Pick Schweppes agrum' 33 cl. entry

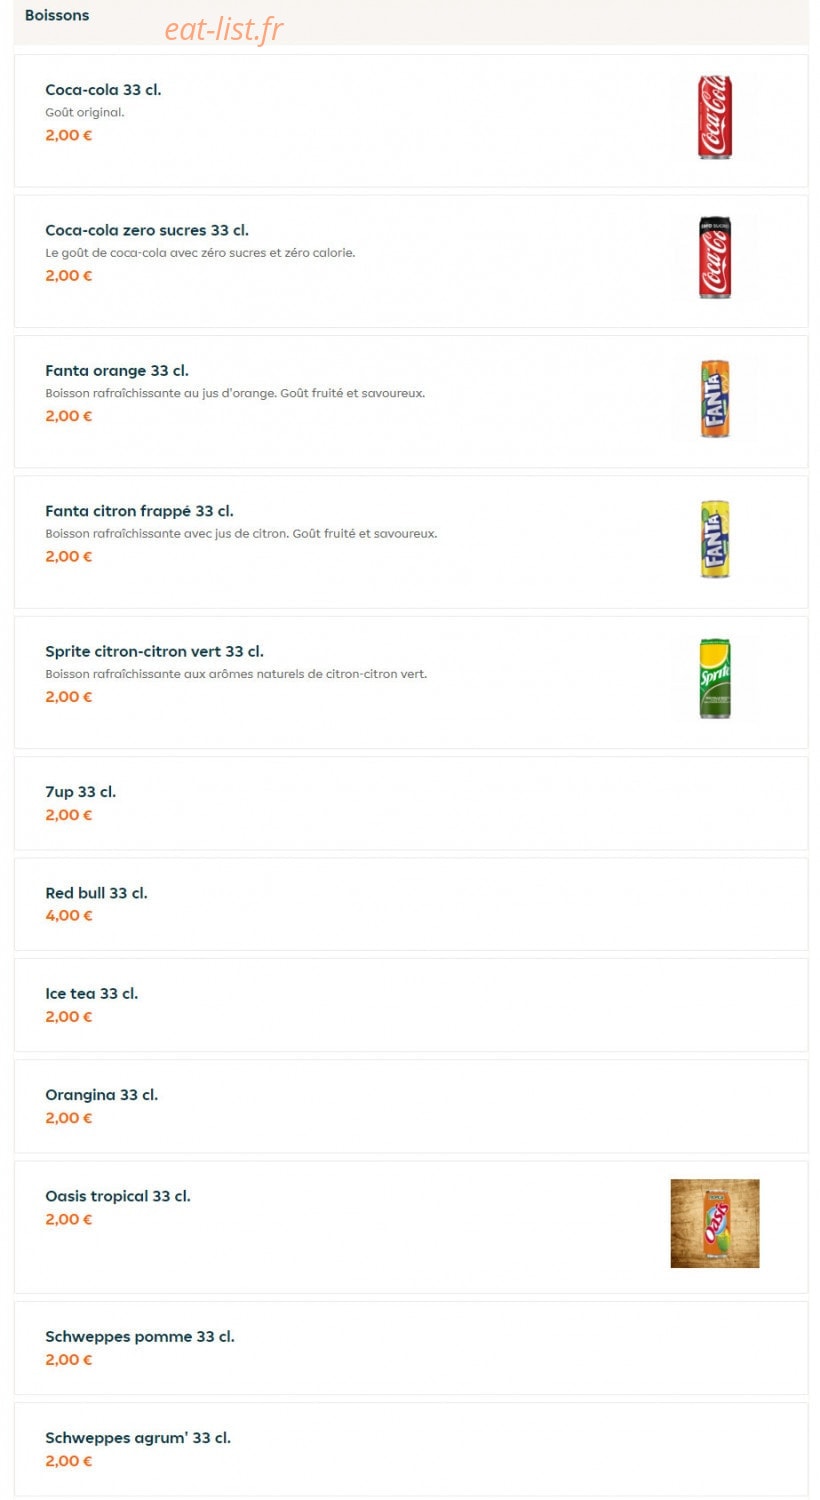[x=411, y=1449]
